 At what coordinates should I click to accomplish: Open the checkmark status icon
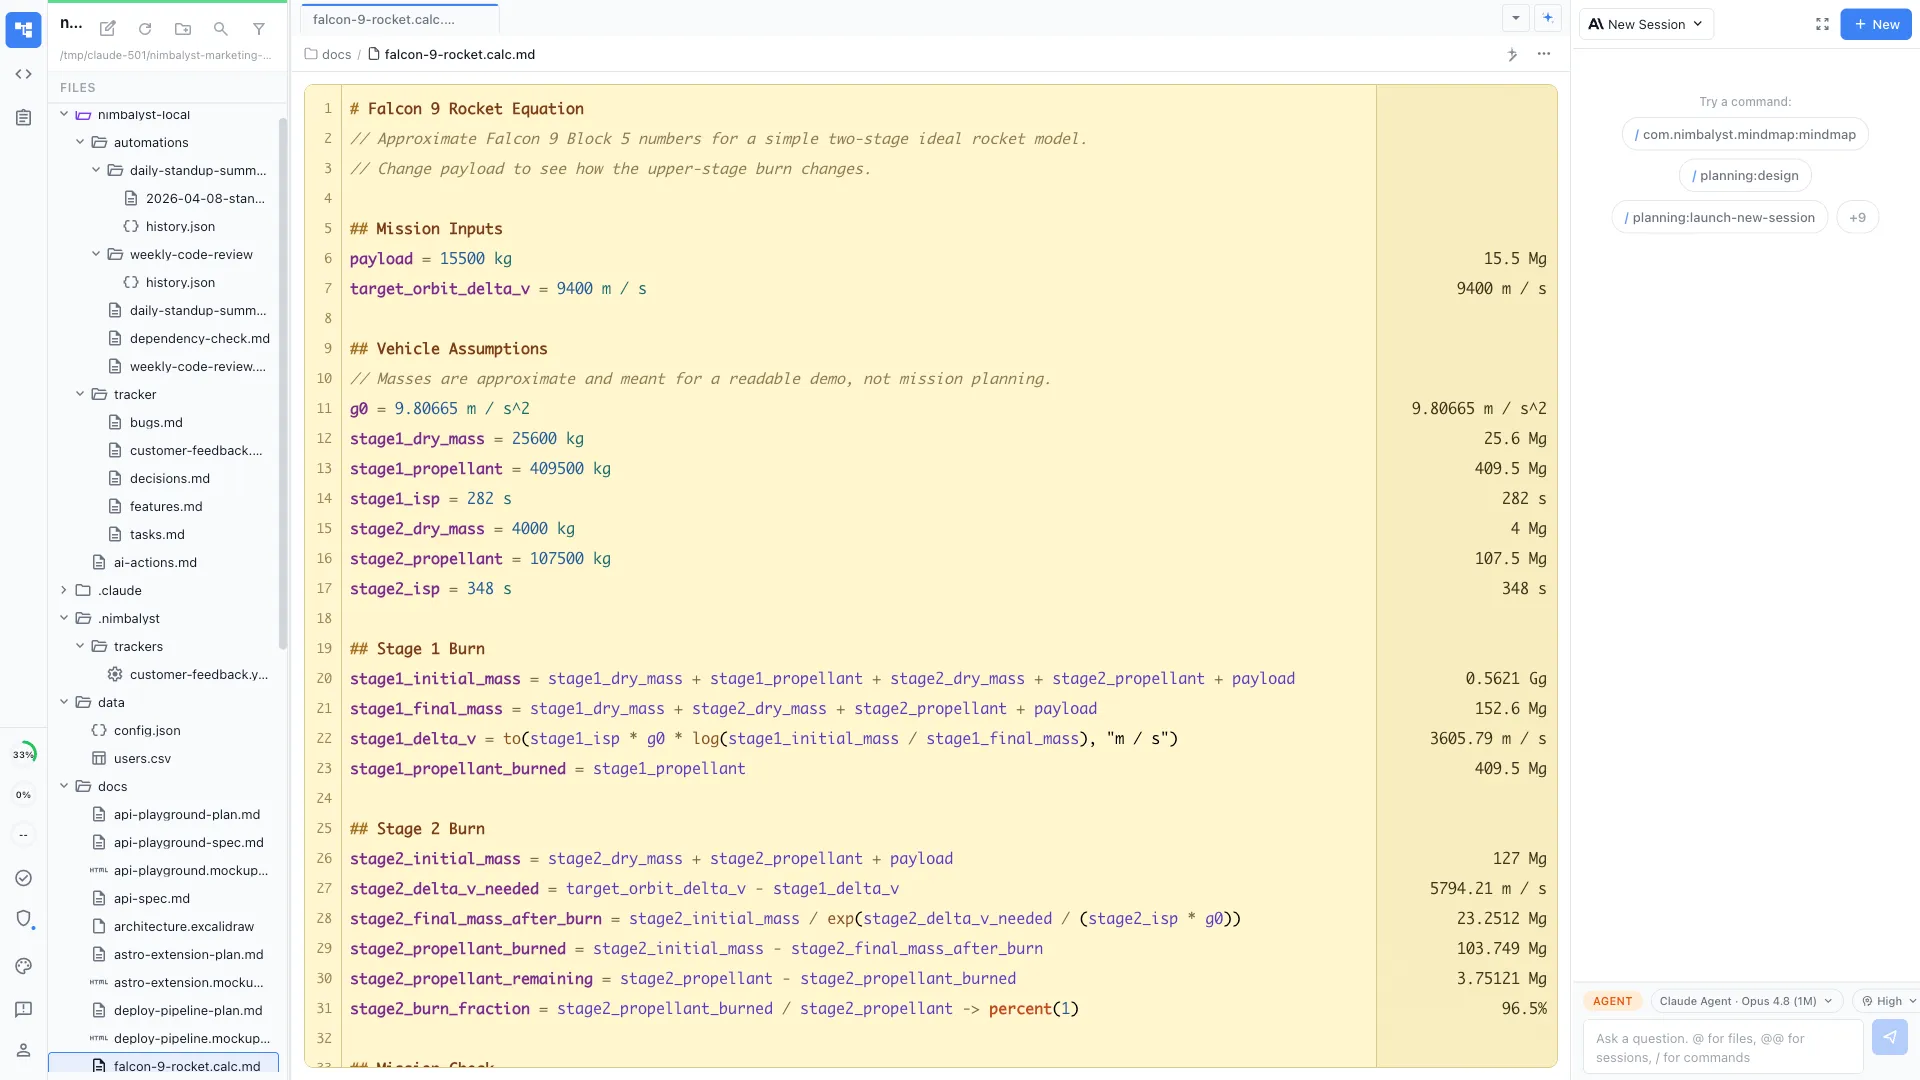coord(24,878)
